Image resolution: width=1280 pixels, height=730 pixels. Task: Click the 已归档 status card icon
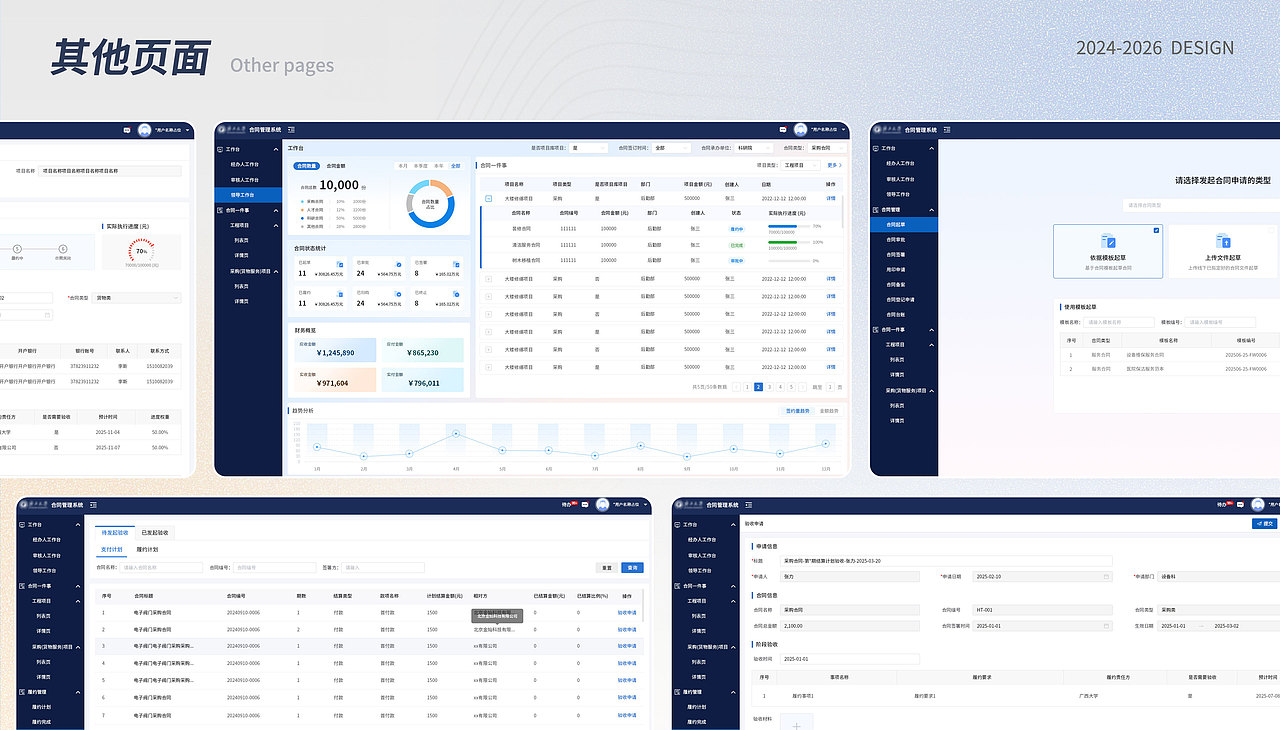(x=399, y=294)
